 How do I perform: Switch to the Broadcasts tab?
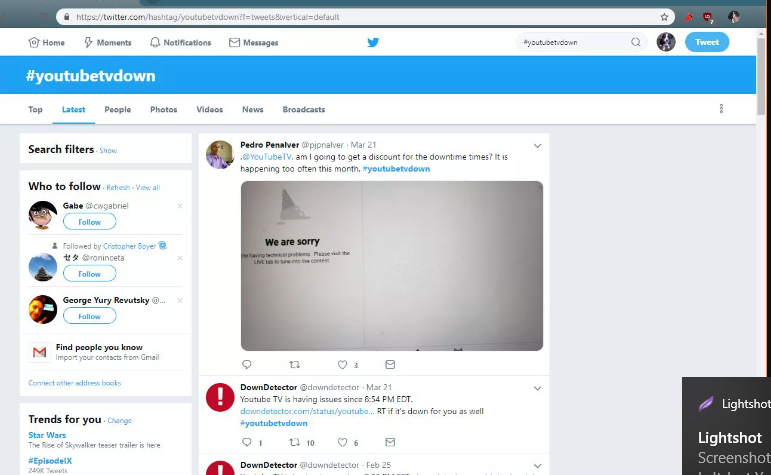coord(303,109)
